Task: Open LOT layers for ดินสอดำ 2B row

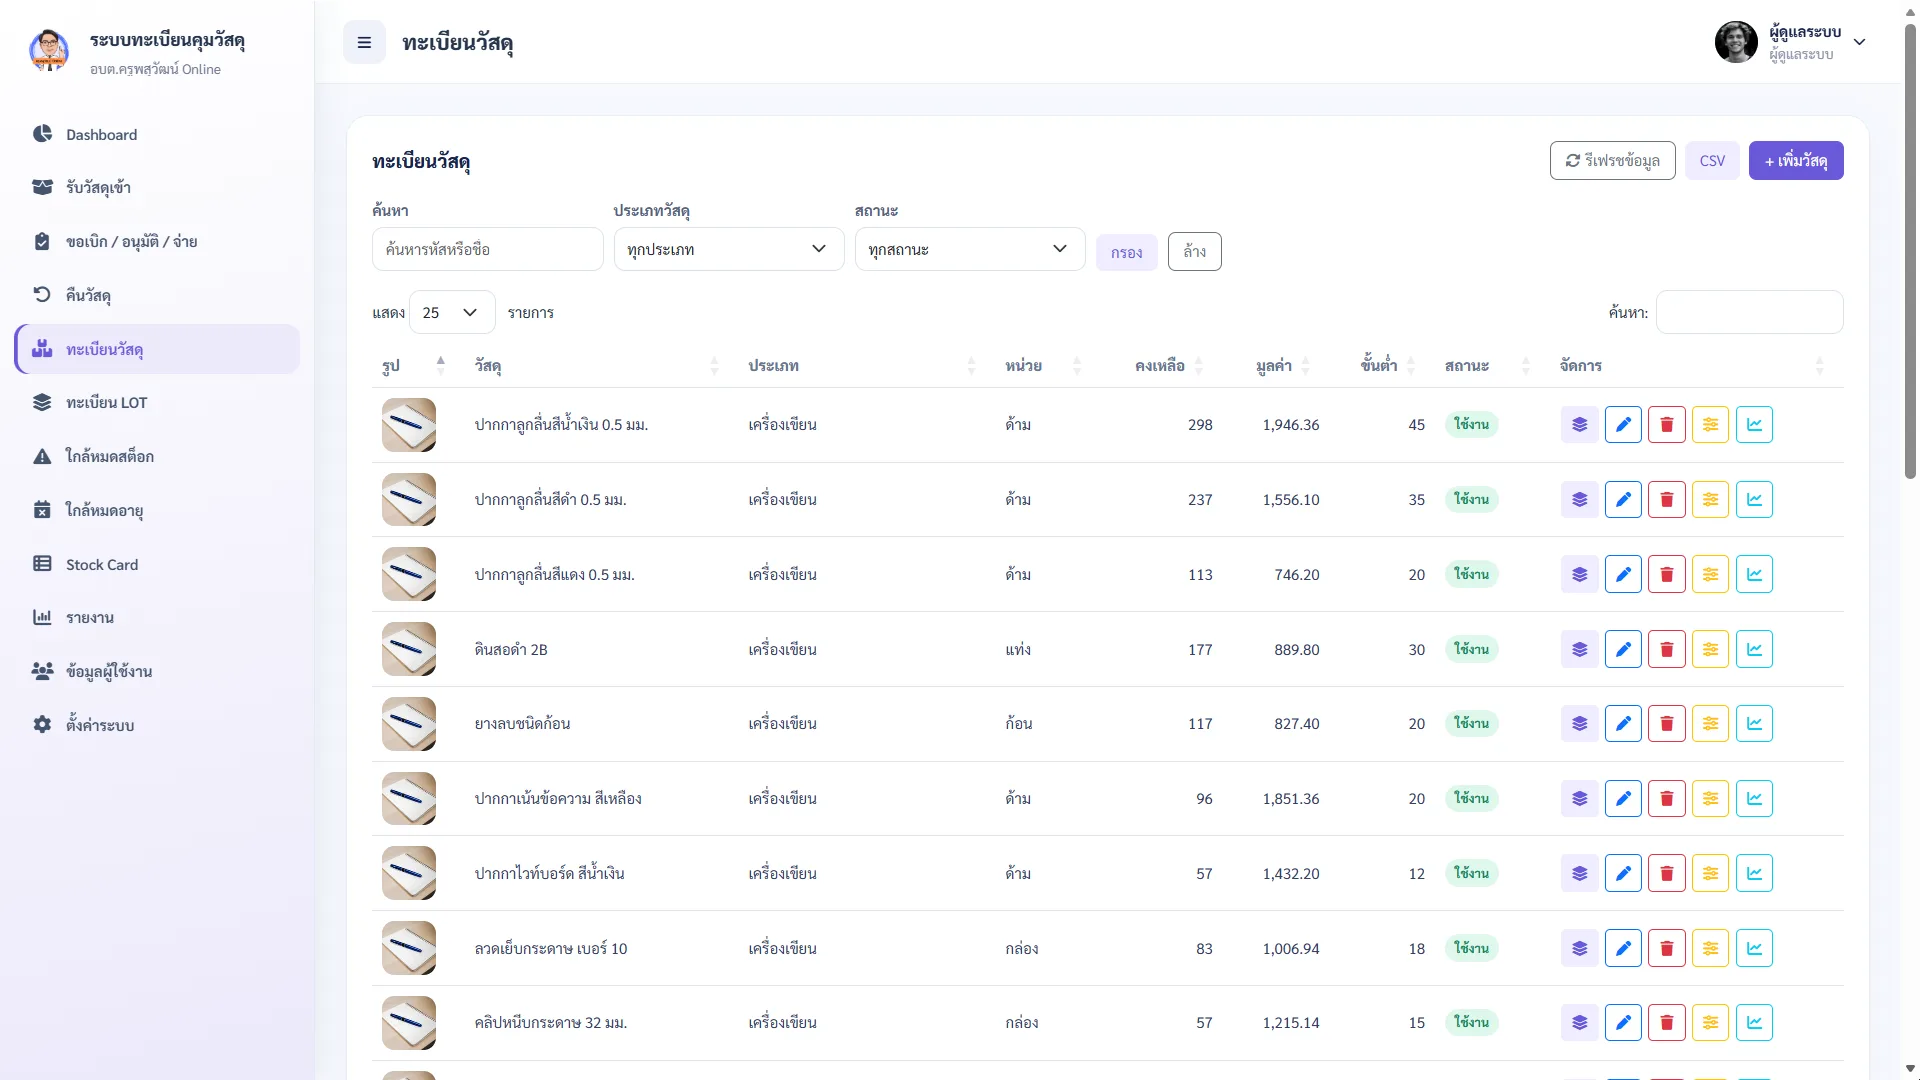Action: click(1579, 649)
